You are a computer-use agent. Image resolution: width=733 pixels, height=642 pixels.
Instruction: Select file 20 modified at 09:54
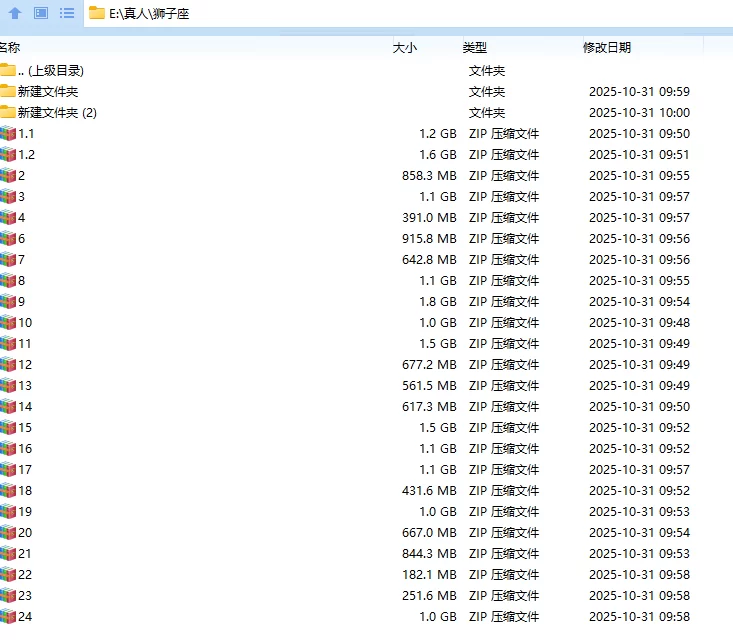(x=25, y=533)
